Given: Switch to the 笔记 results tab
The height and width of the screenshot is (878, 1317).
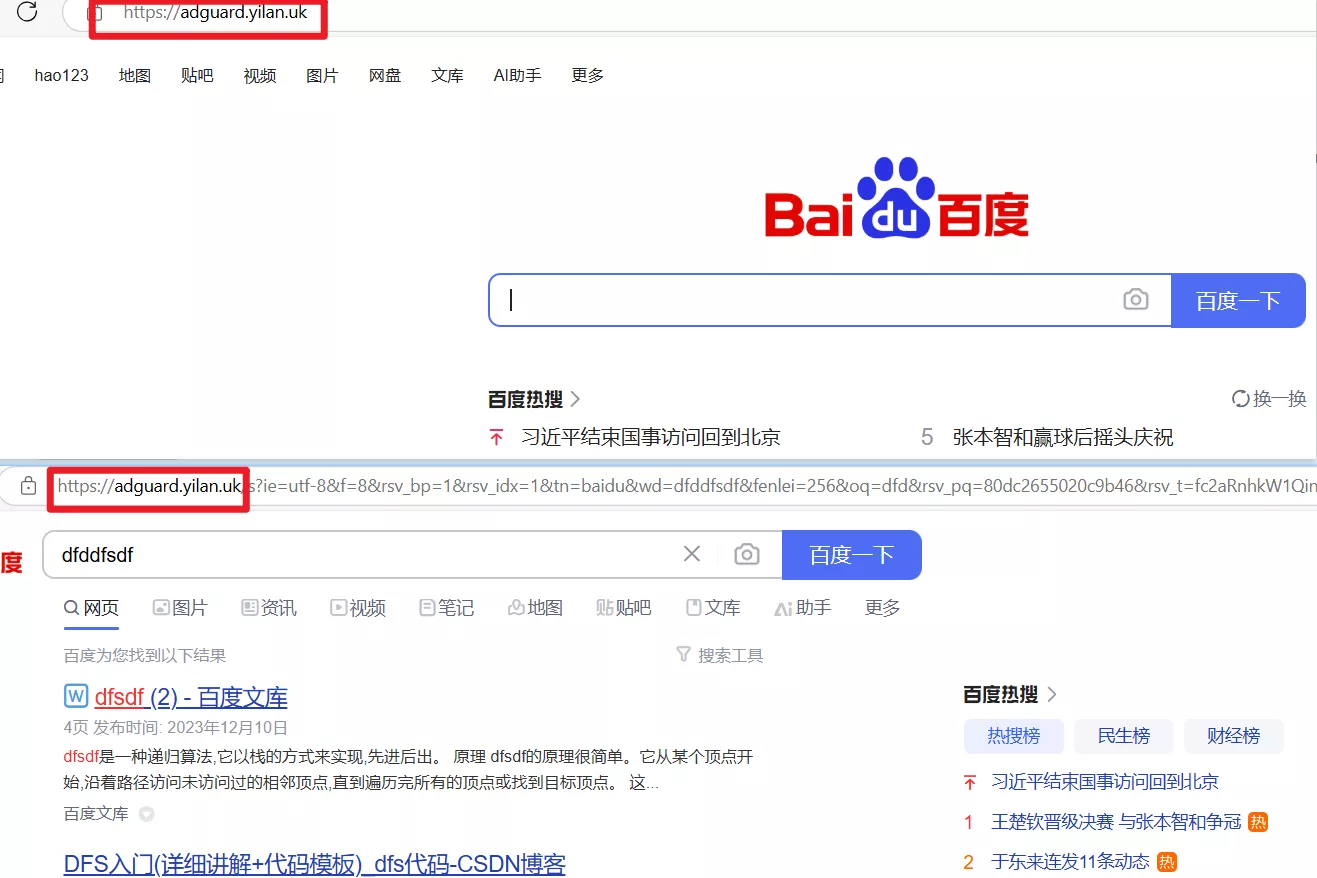Looking at the screenshot, I should tap(446, 607).
